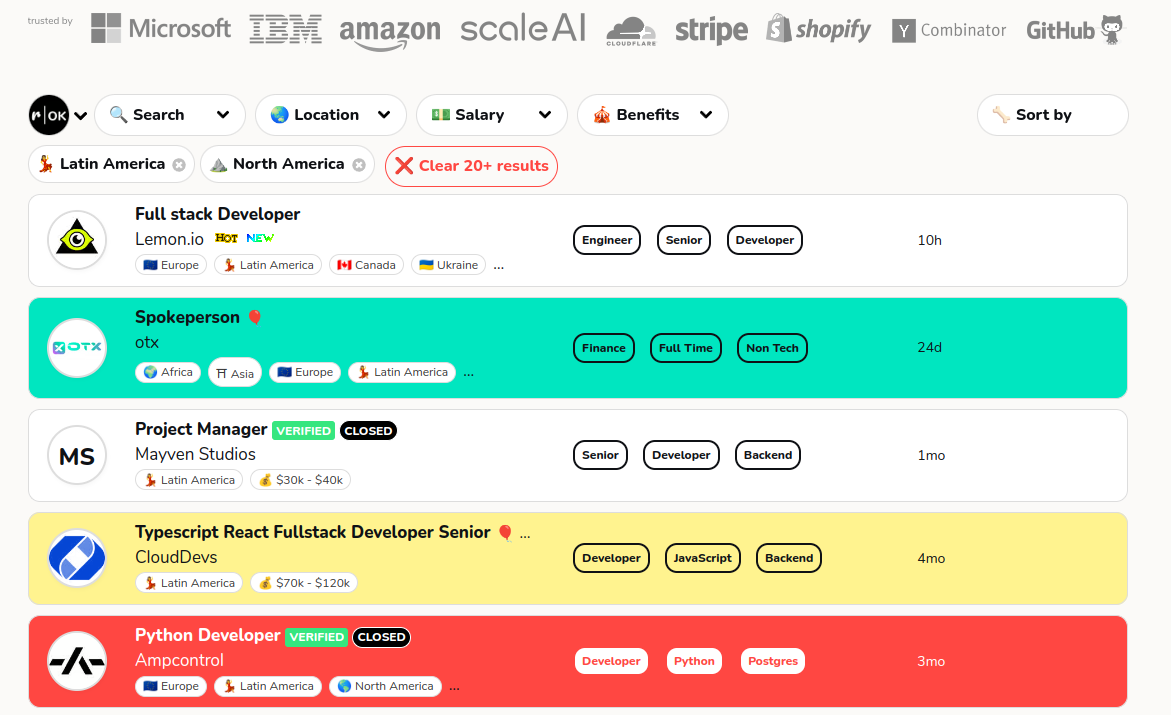Click the Asia location chip
Image resolution: width=1171 pixels, height=715 pixels.
(x=235, y=373)
